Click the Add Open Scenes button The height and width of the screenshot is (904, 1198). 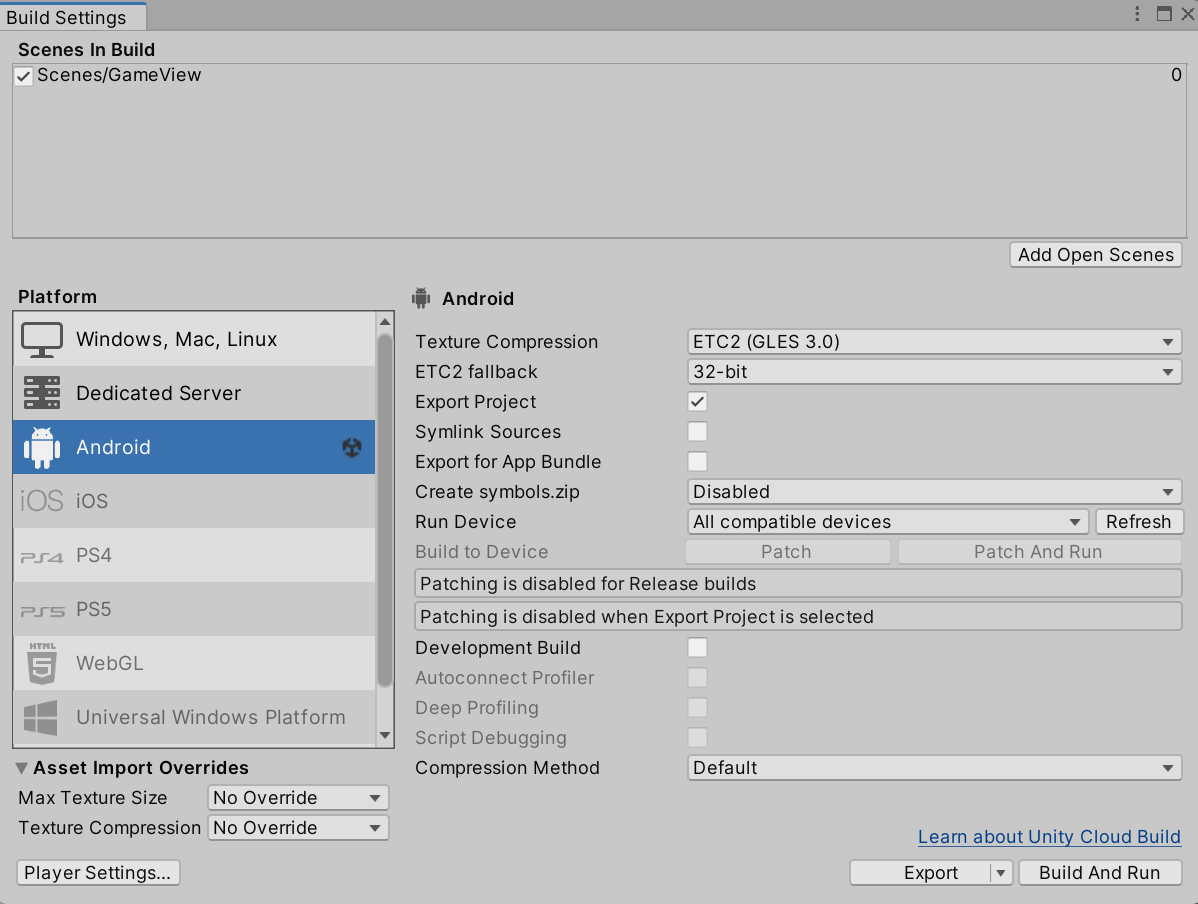(x=1095, y=254)
